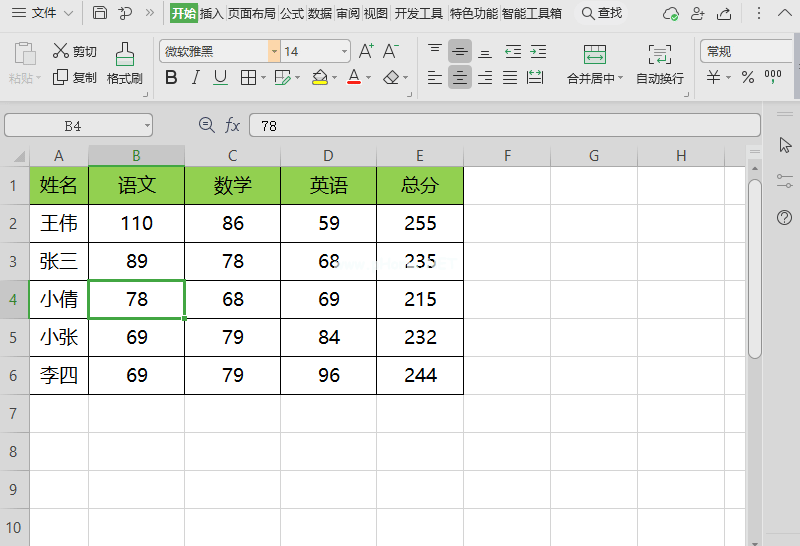Toggle italic formatting with I
Image resolution: width=800 pixels, height=546 pixels.
tap(195, 78)
